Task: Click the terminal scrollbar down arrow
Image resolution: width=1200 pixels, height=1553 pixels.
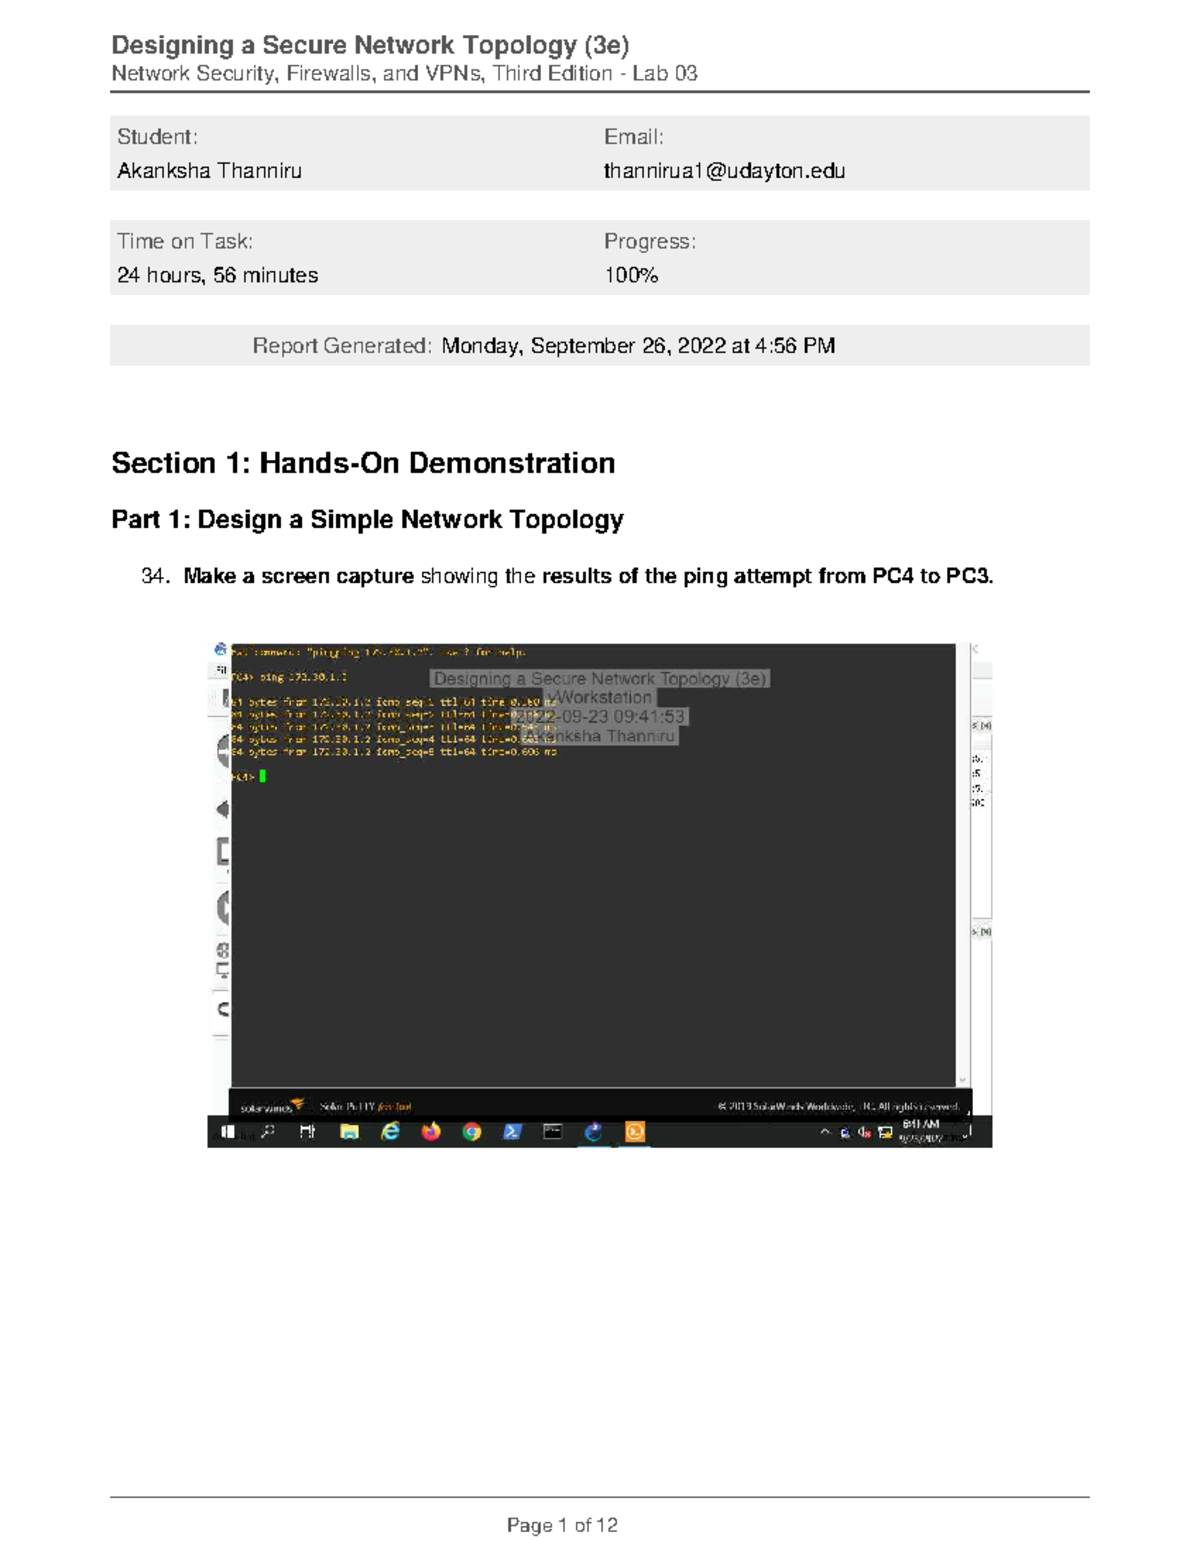Action: [x=963, y=1080]
